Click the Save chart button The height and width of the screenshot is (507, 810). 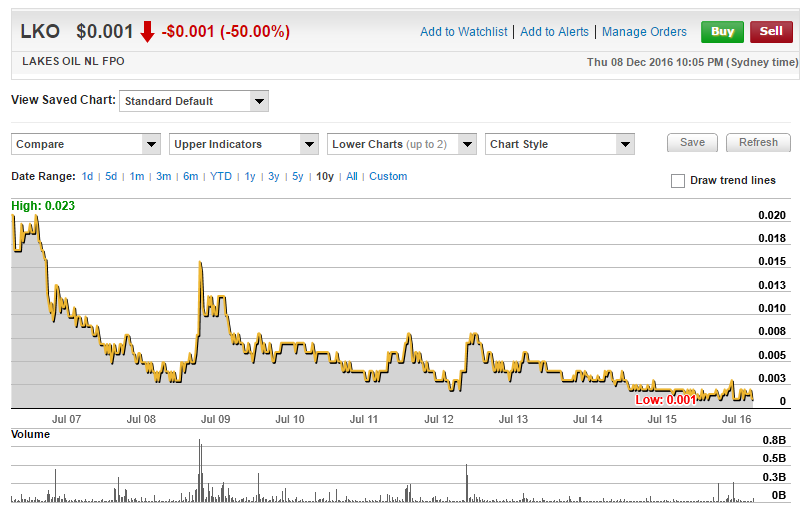[692, 143]
